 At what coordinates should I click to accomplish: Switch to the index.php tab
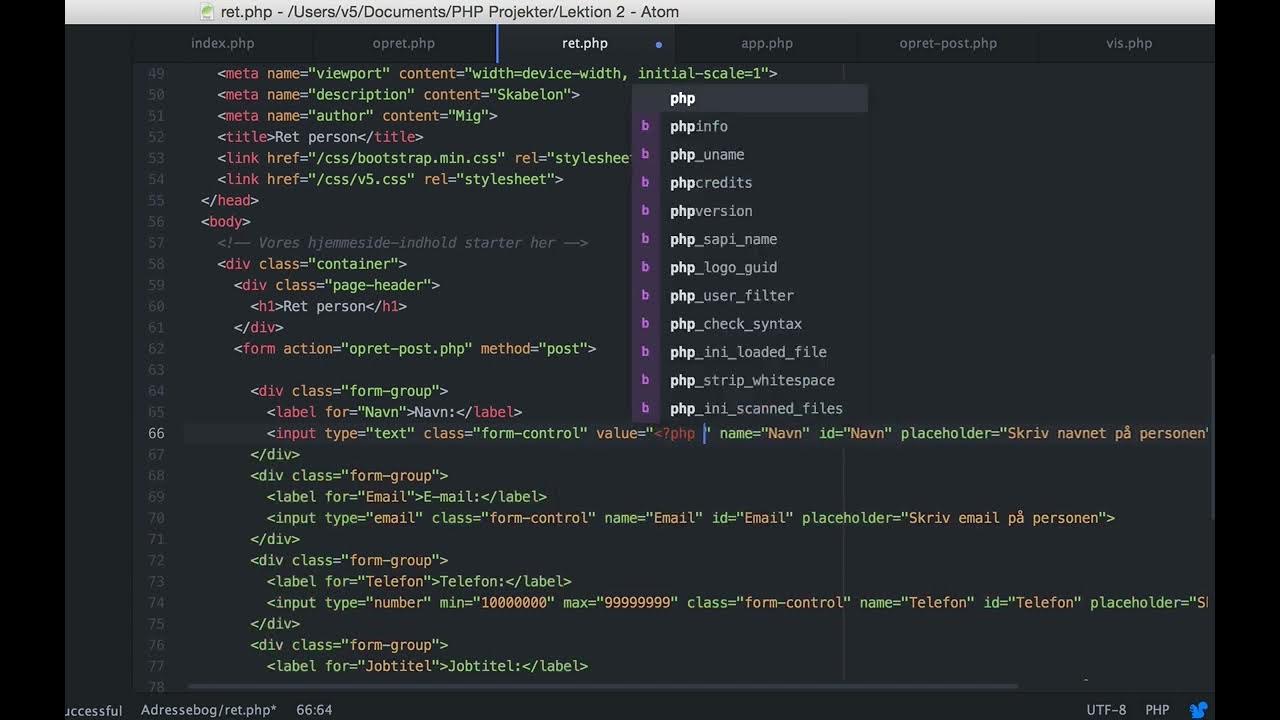[222, 43]
